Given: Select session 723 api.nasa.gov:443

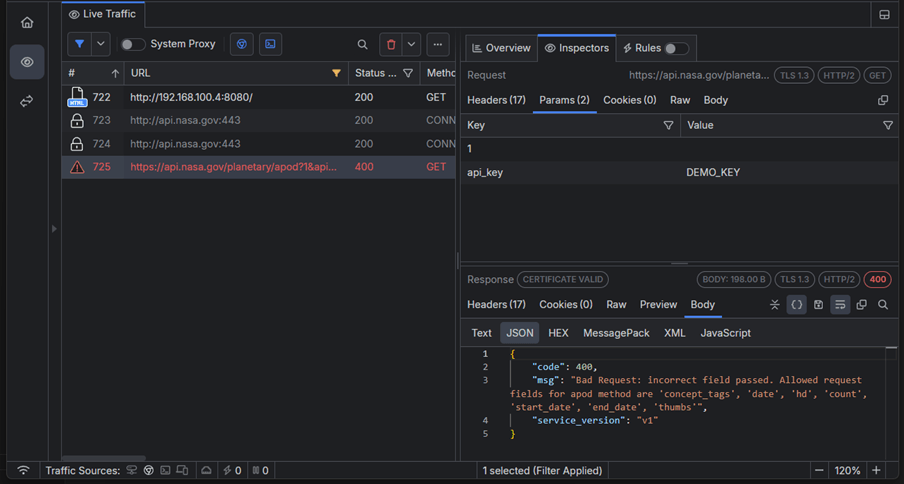Looking at the screenshot, I should [x=259, y=120].
